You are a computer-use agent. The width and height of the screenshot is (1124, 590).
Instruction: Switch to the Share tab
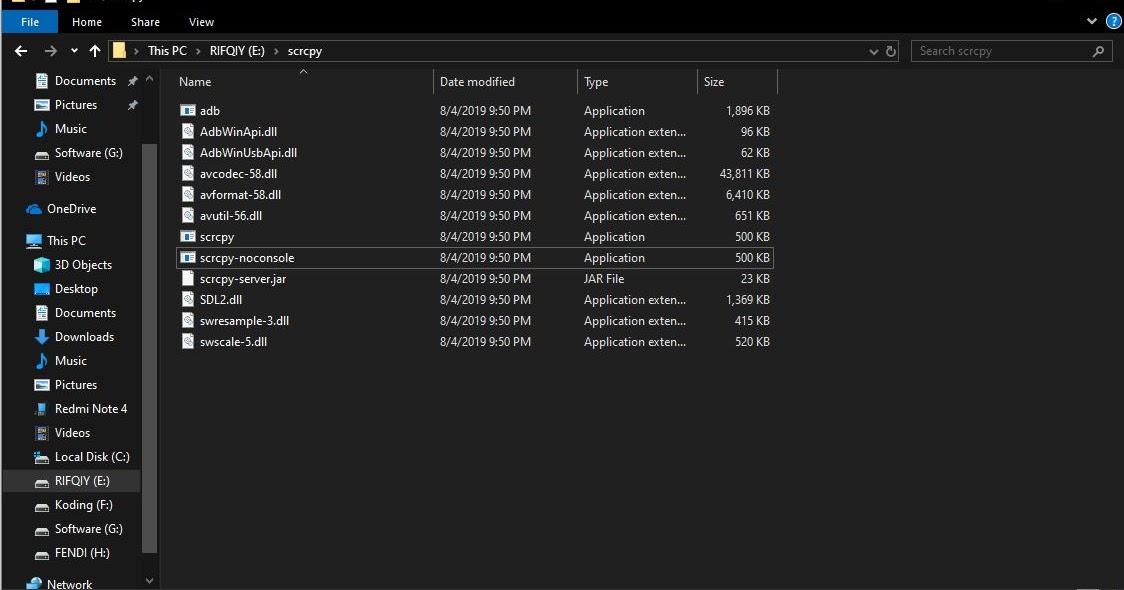pos(145,21)
